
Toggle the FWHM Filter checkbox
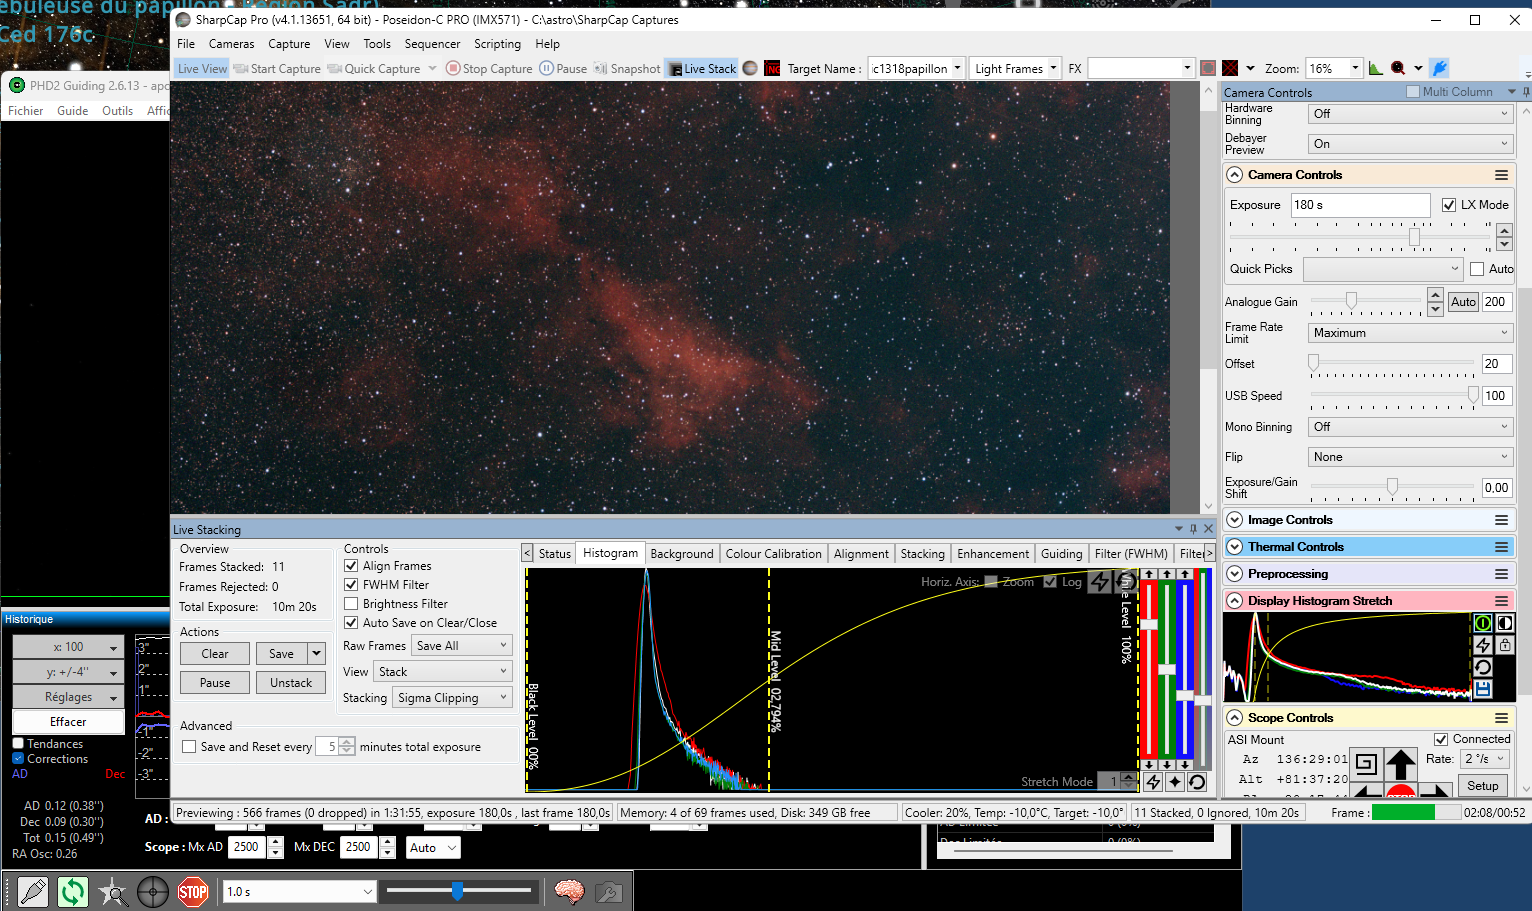click(351, 585)
